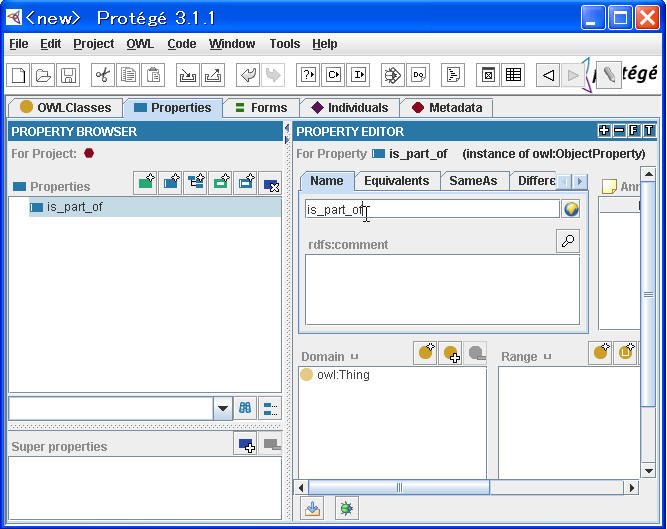Click the 'F' button in editor header
This screenshot has height=529, width=667.
click(634, 131)
